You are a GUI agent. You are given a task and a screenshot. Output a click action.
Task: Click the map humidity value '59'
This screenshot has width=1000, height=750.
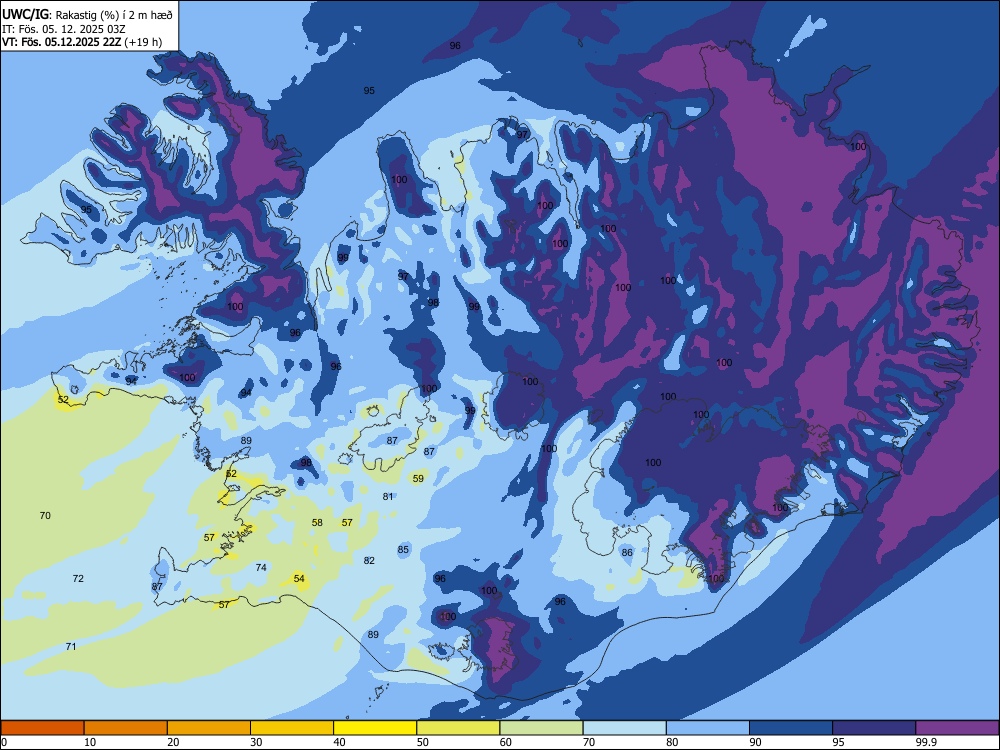(x=418, y=479)
